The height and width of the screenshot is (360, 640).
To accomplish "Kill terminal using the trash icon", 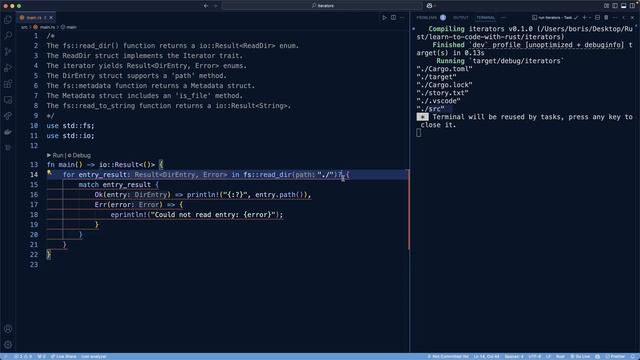I will click(606, 18).
